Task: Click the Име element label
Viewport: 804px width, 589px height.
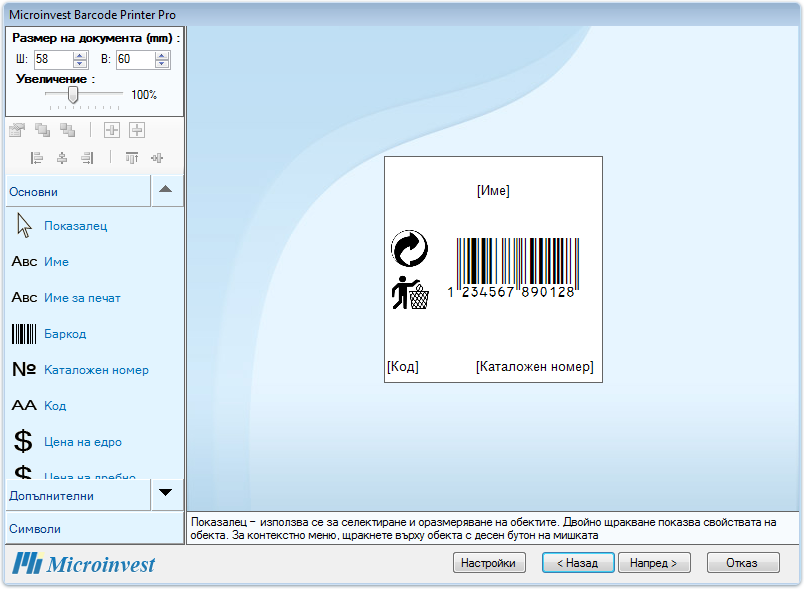Action: [x=56, y=261]
